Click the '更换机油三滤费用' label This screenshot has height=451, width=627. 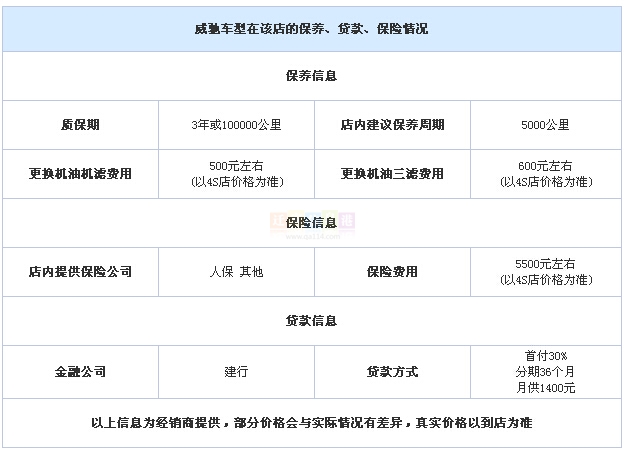point(392,174)
